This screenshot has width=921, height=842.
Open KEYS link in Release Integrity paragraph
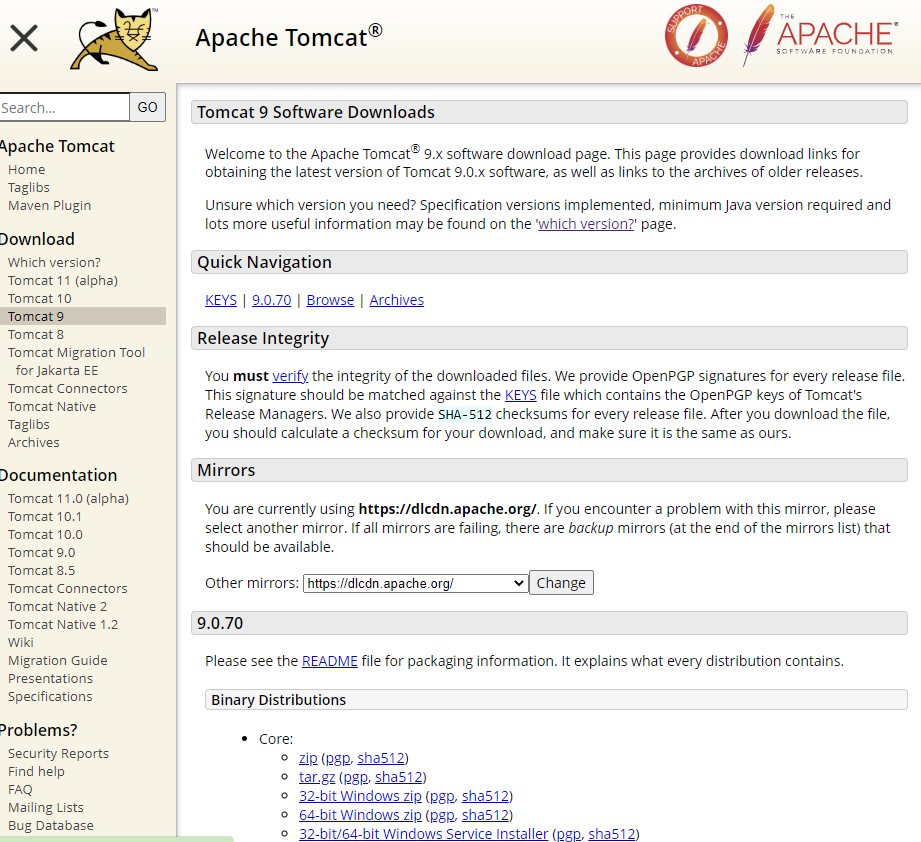520,395
